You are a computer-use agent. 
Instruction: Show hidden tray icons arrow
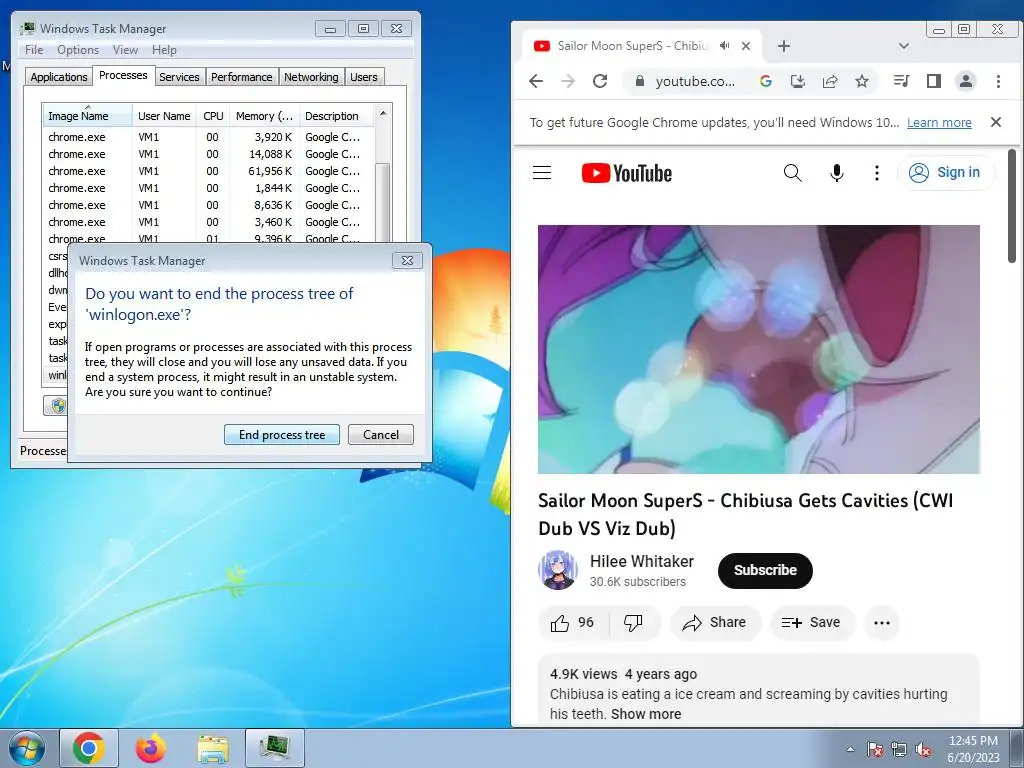point(850,749)
